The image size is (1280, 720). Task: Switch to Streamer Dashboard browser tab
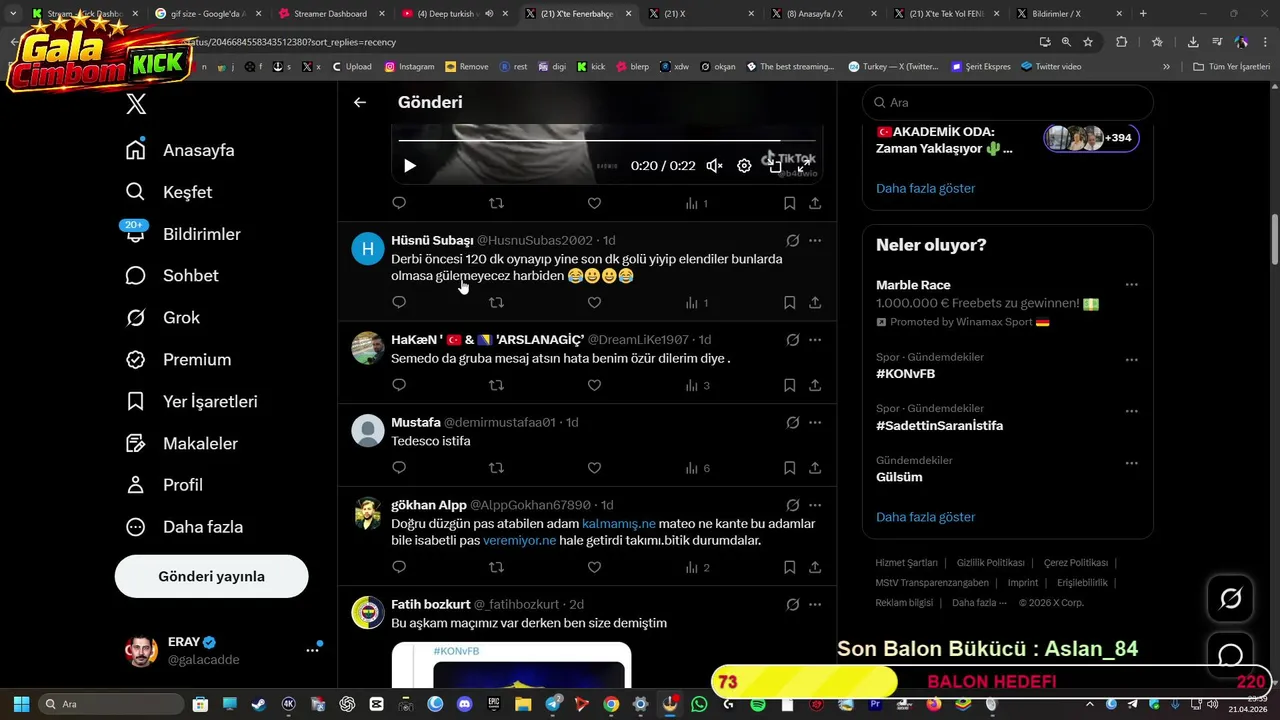point(330,14)
